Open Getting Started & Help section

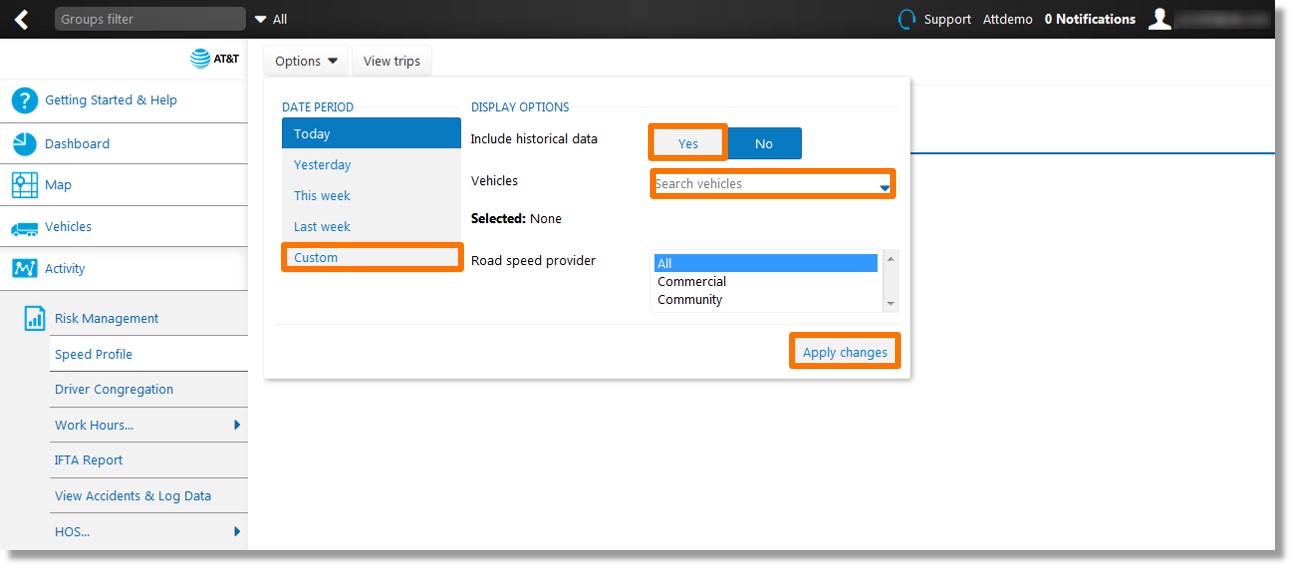(111, 100)
